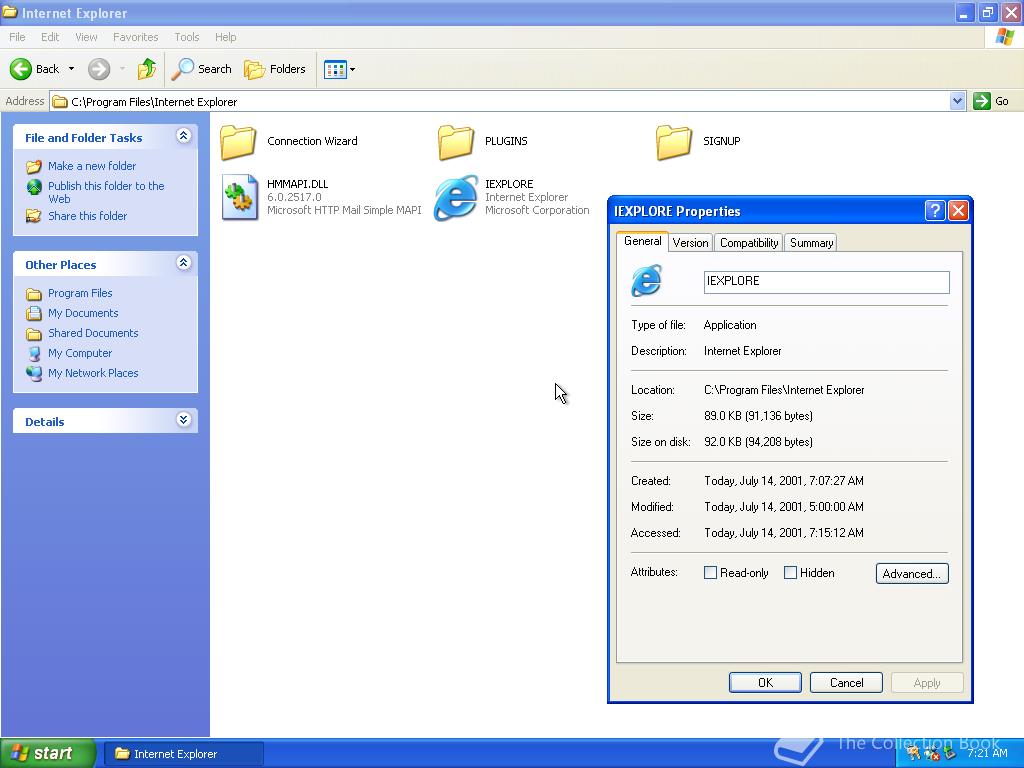Select the Connection Wizard folder icon
1024x768 pixels.
[x=238, y=142]
